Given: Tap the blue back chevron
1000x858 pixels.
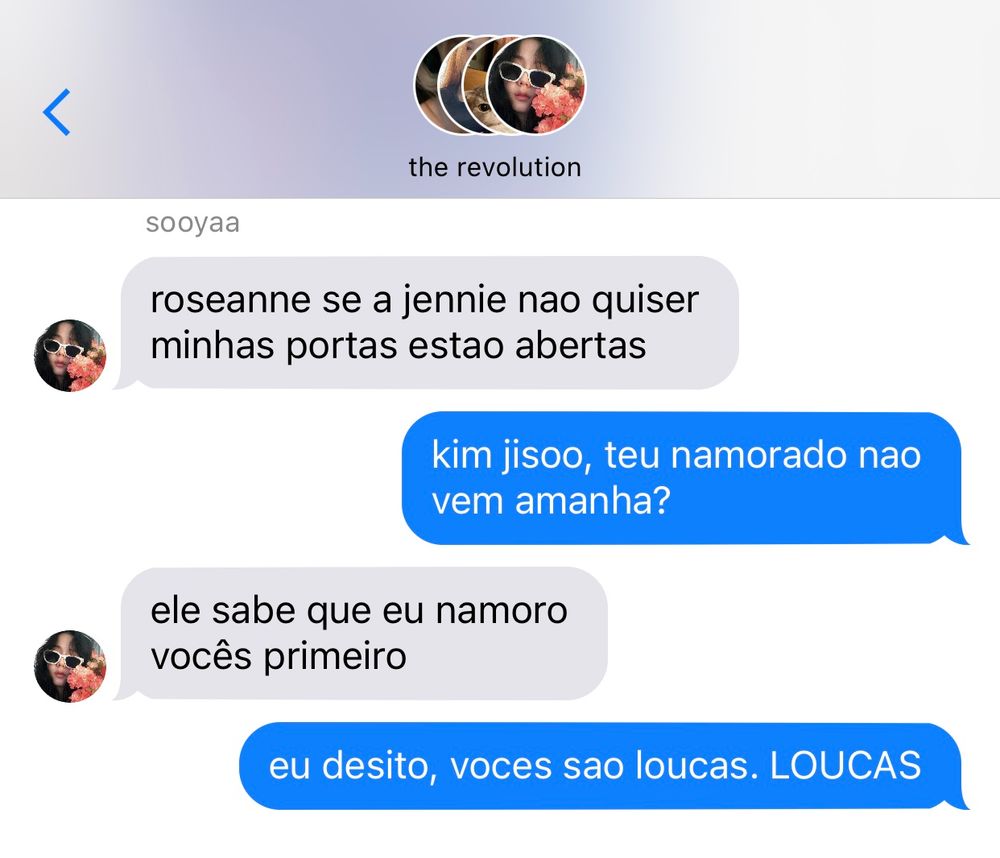Looking at the screenshot, I should [57, 112].
